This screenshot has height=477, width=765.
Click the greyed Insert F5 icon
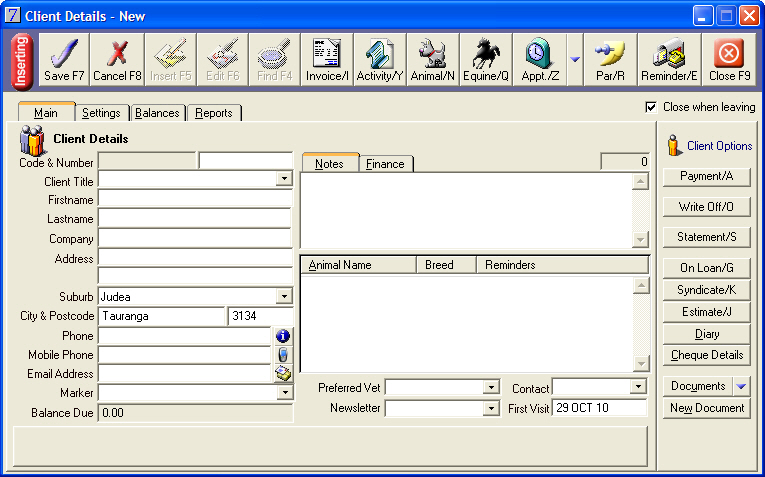[170, 60]
